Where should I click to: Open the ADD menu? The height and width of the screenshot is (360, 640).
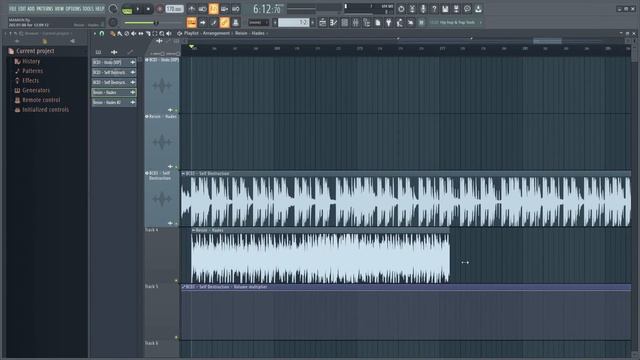[x=31, y=9]
